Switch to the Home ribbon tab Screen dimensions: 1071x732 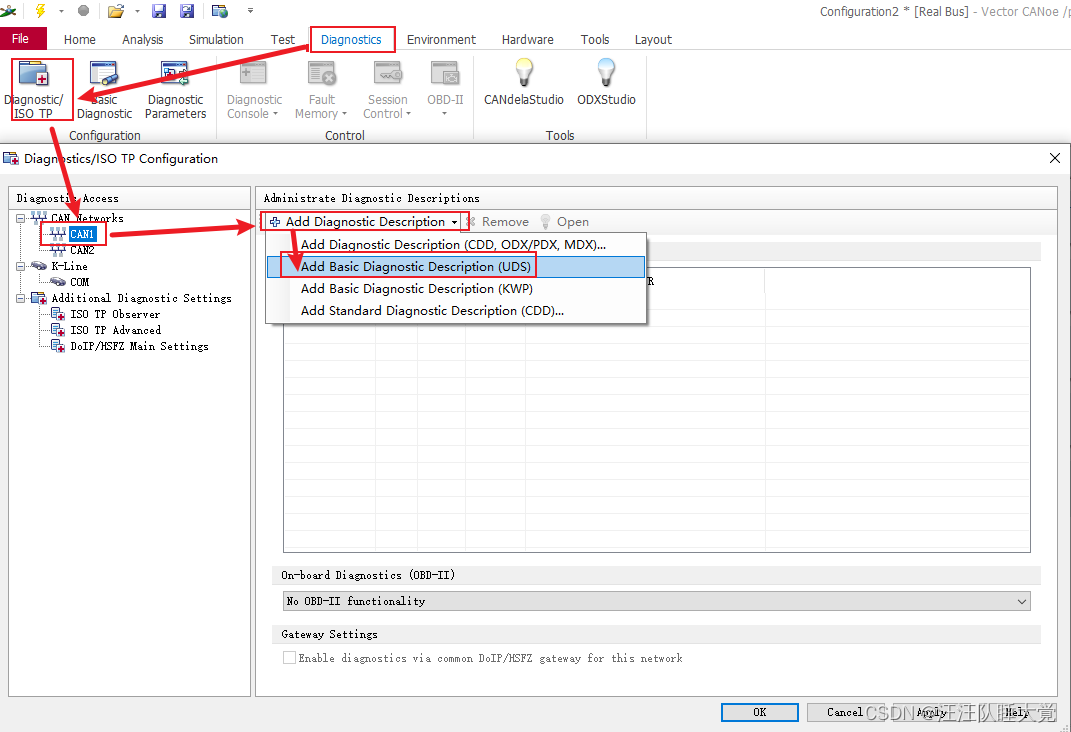80,40
